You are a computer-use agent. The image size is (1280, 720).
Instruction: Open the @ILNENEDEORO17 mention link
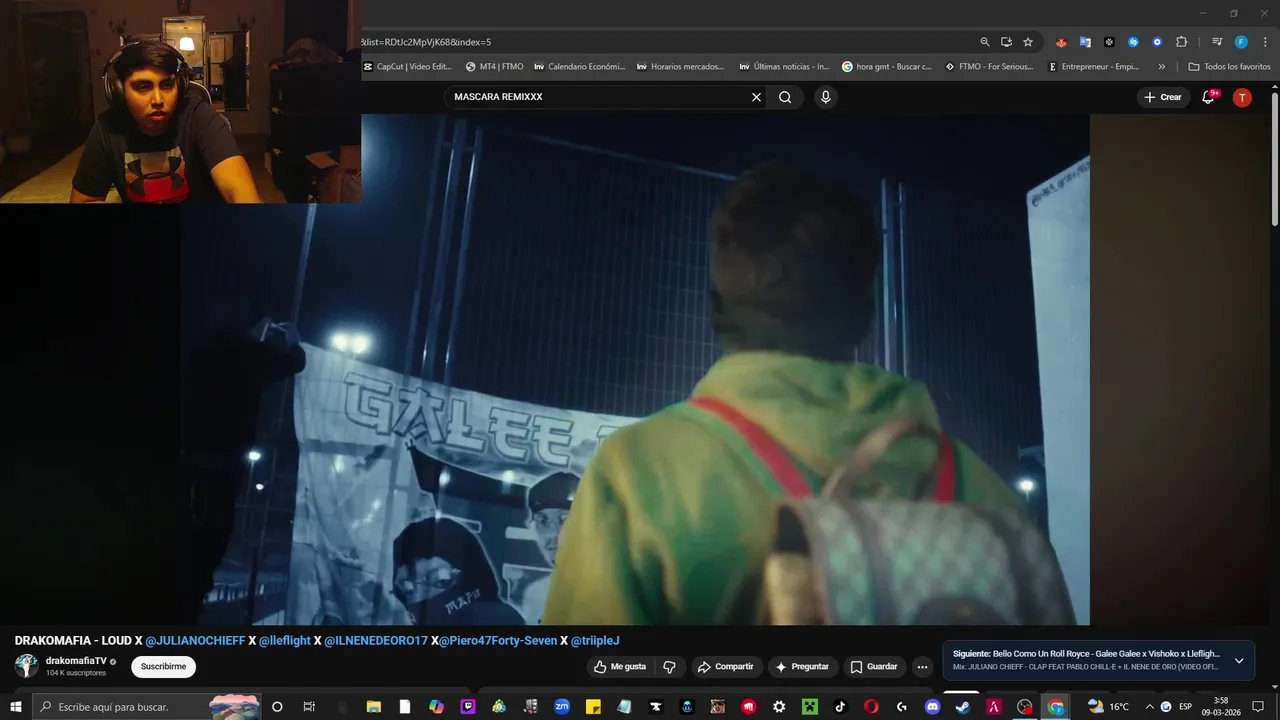(x=376, y=640)
